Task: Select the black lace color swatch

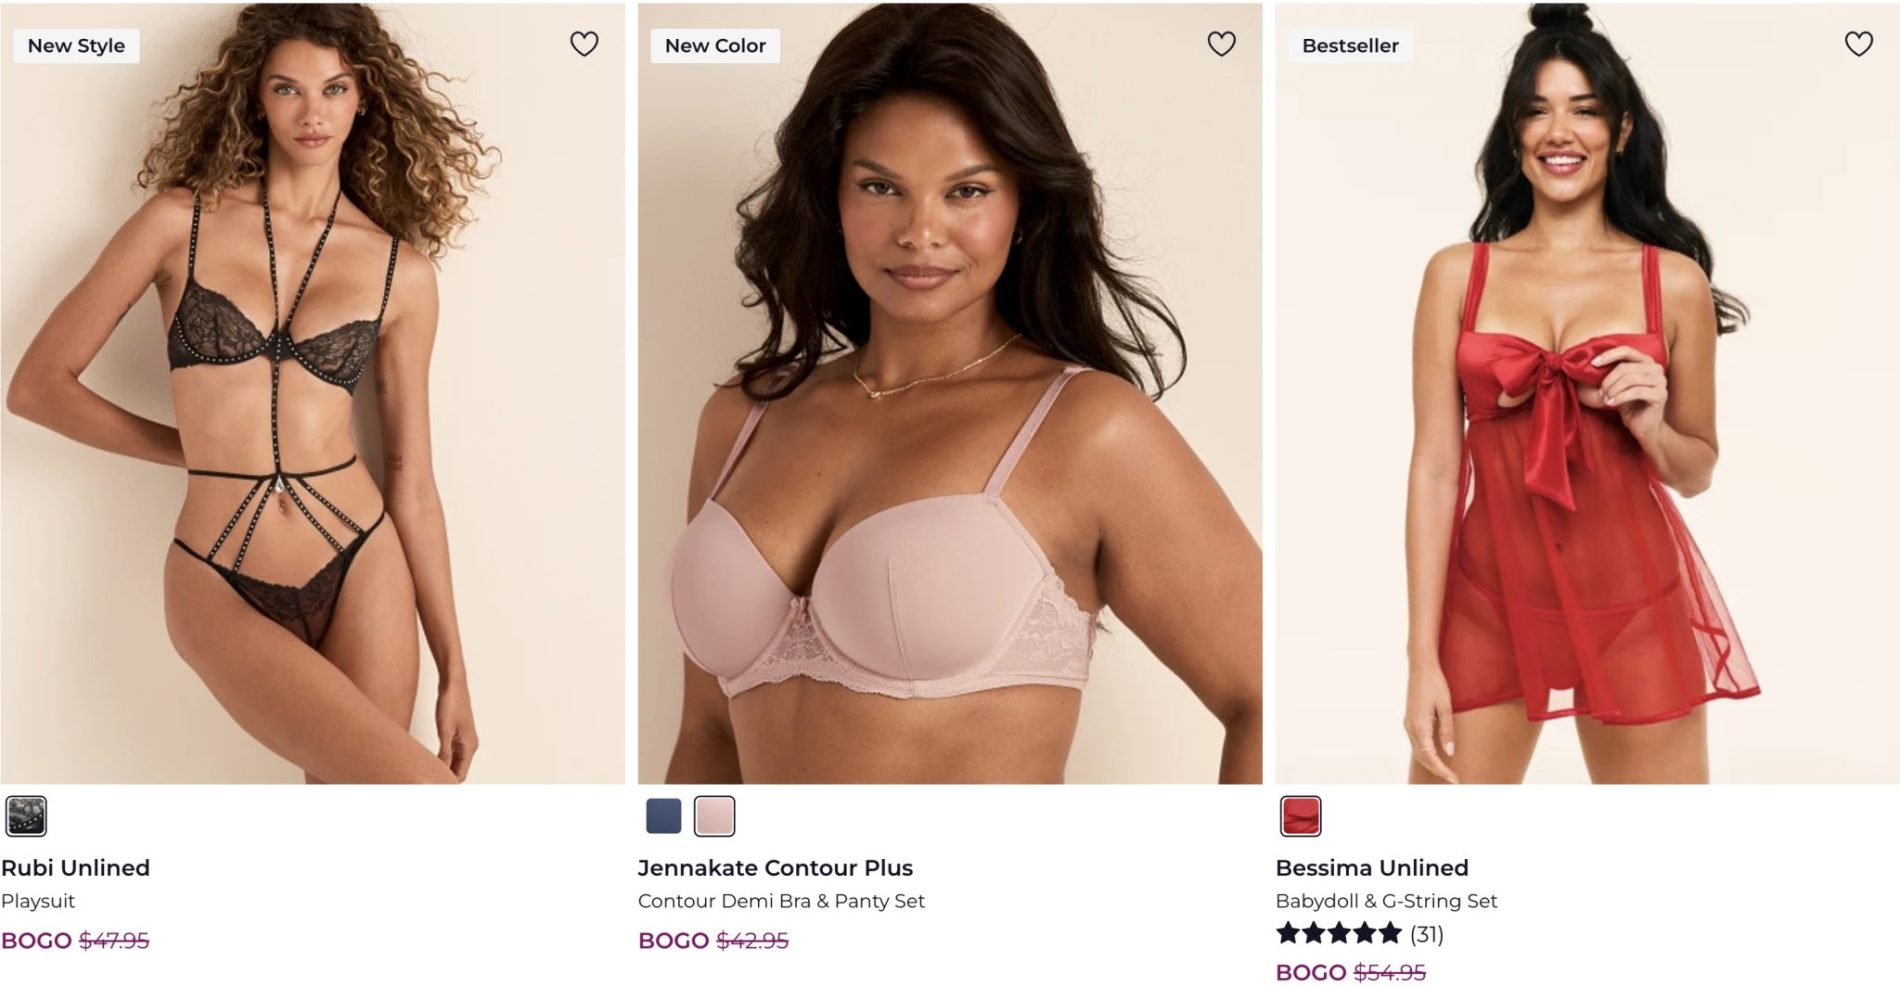Action: pos(26,816)
